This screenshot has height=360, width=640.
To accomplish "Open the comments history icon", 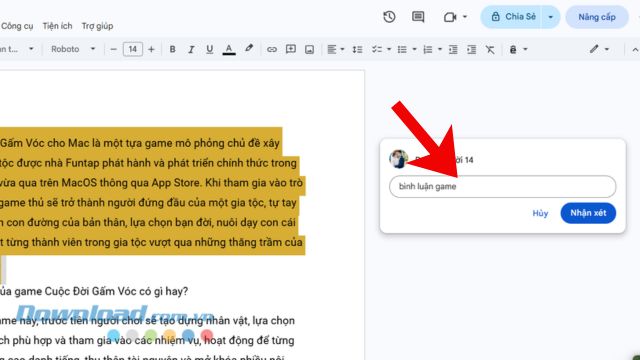I will point(418,17).
